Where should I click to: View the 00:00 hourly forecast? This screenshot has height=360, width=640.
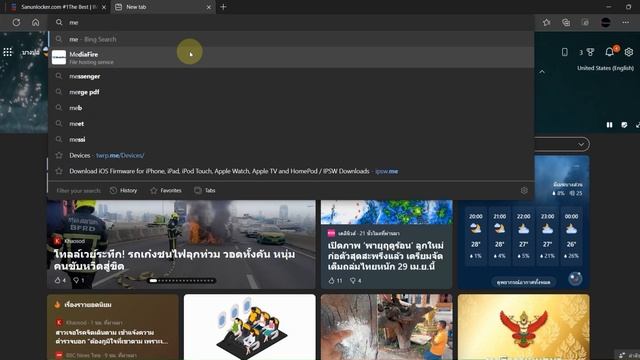[x=571, y=236]
